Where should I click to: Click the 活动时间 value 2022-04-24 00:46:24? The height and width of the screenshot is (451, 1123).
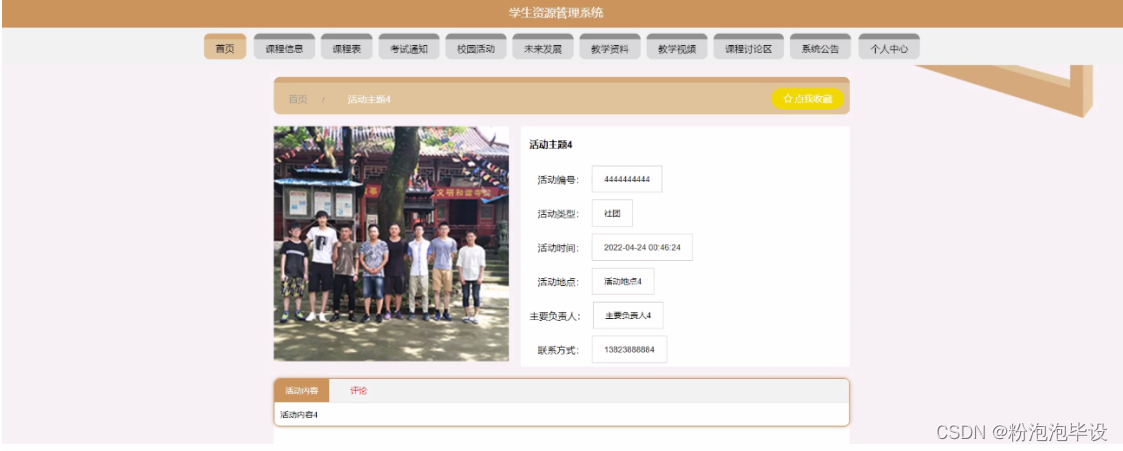click(642, 248)
